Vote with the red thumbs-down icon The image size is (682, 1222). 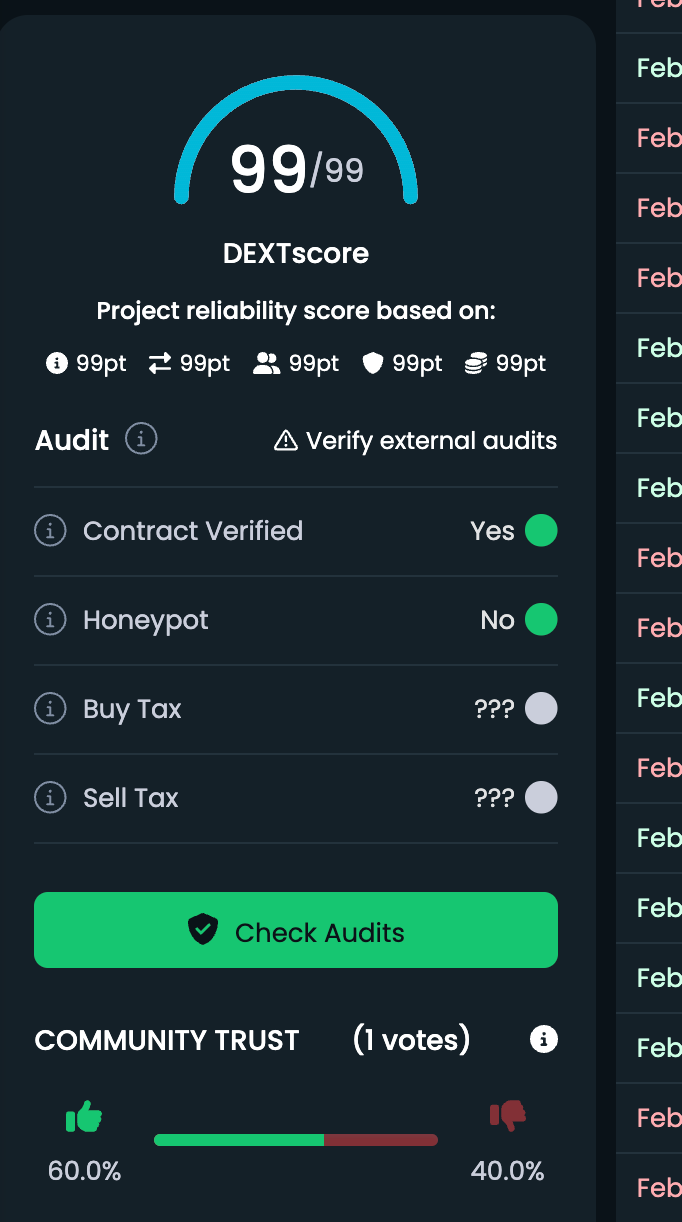[508, 1116]
